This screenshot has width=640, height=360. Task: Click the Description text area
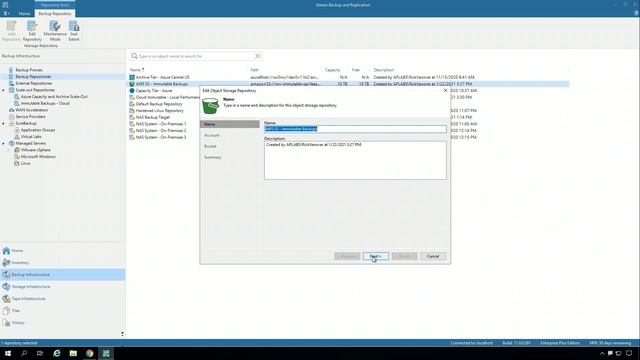(355, 160)
